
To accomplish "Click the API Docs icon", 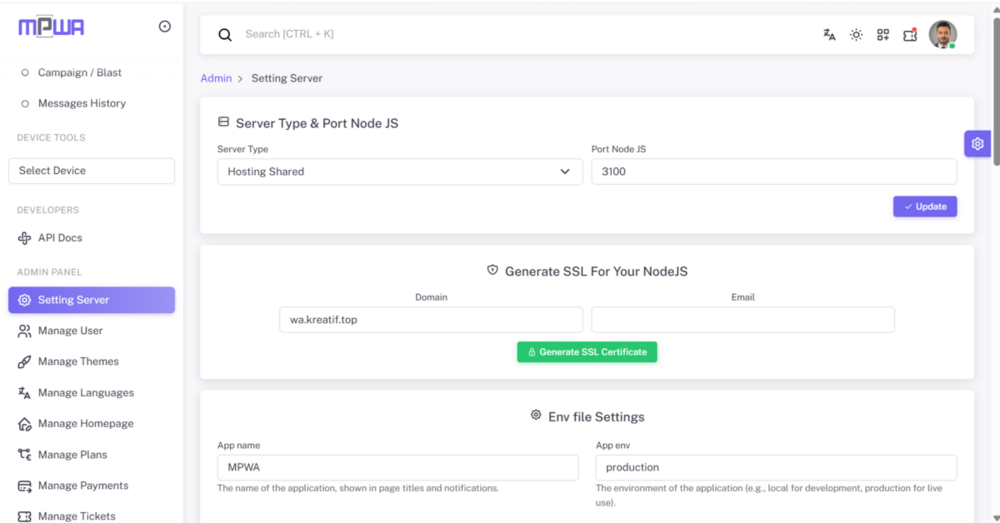I will (x=24, y=238).
